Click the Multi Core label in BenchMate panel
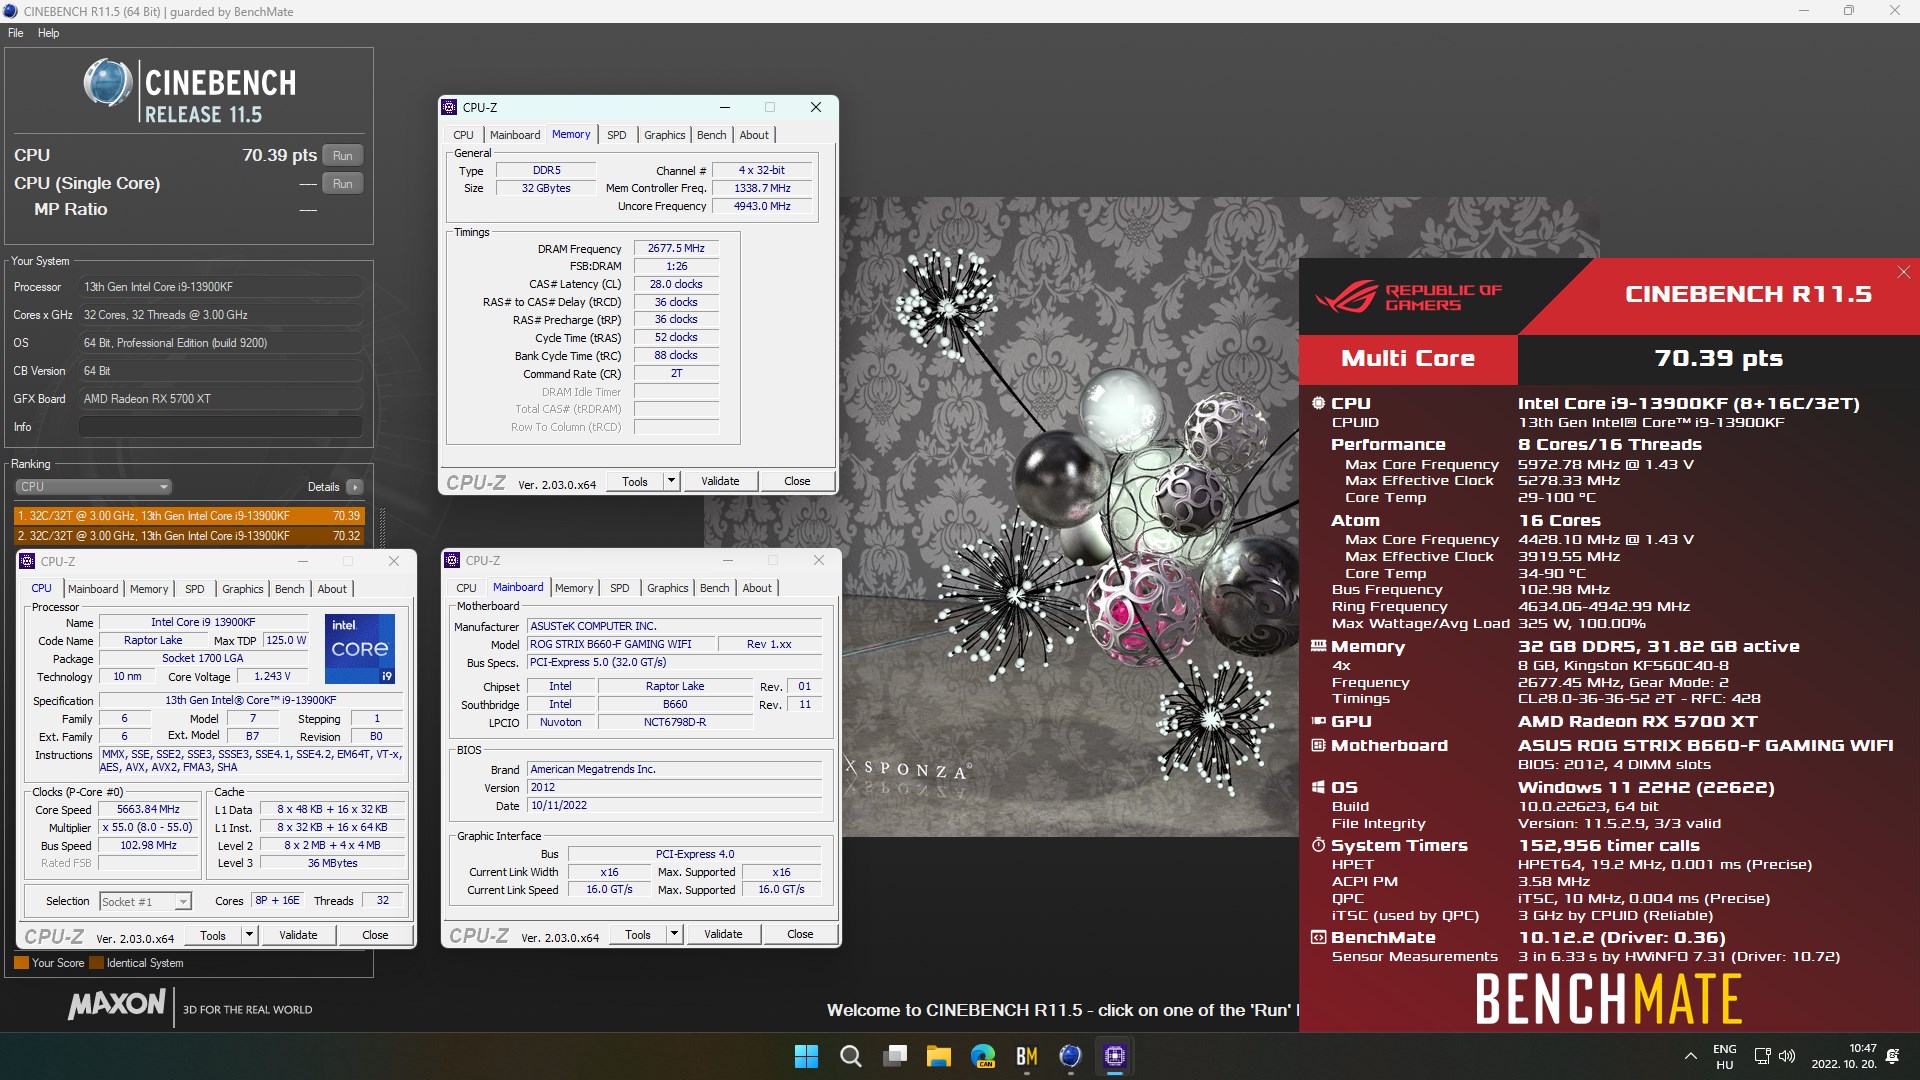 pos(1408,359)
